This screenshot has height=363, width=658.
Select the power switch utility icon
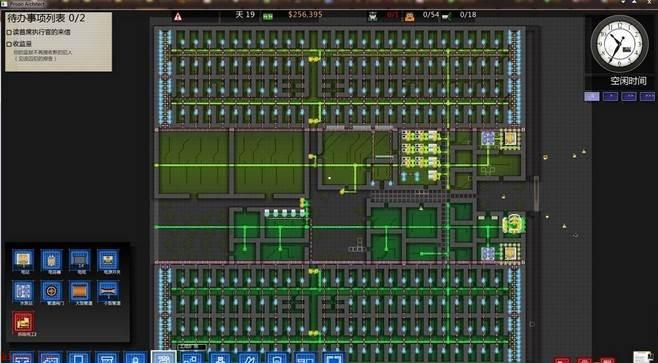[108, 260]
